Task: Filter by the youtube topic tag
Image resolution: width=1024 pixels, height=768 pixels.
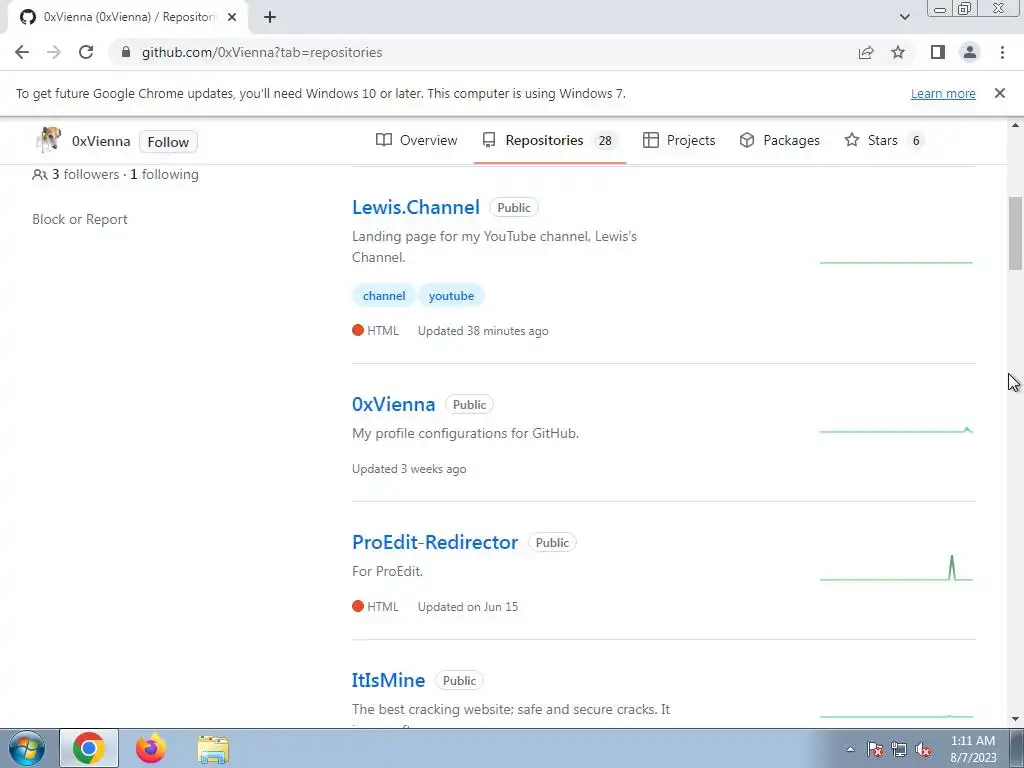Action: click(x=451, y=296)
